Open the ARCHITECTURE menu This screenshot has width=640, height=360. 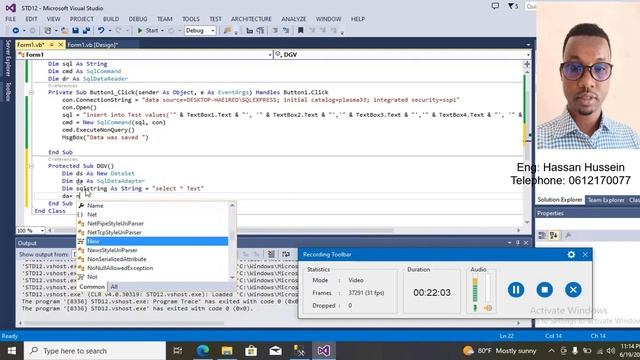click(x=251, y=19)
